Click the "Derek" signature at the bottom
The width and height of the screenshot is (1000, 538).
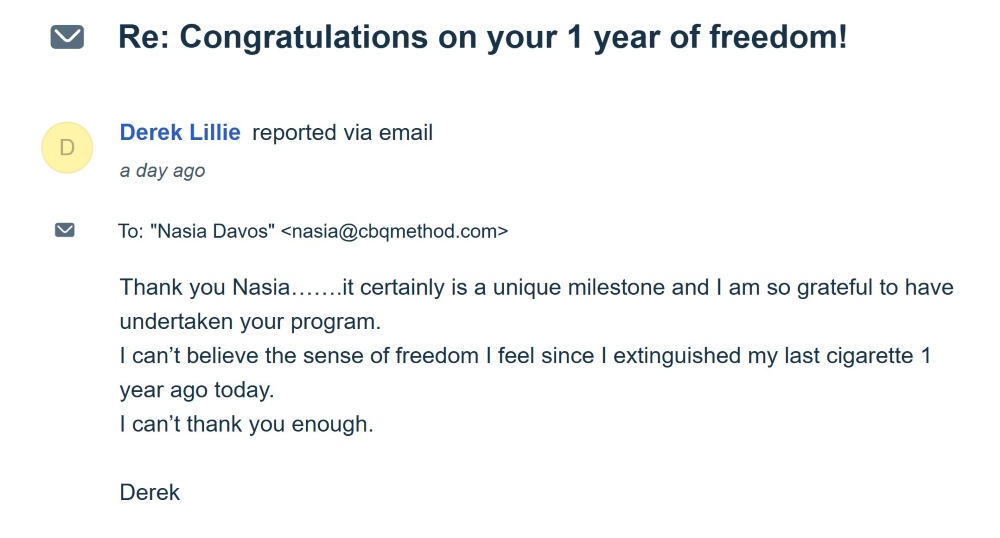tap(150, 492)
